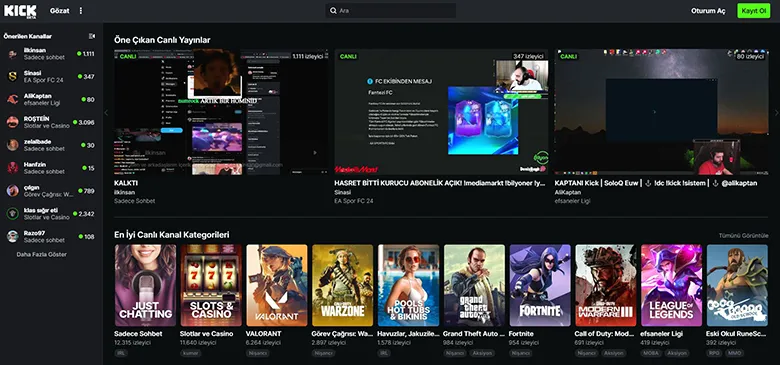The height and width of the screenshot is (365, 780).
Task: Click KAPTANI Kick SoloQ Euw title
Action: [656, 183]
